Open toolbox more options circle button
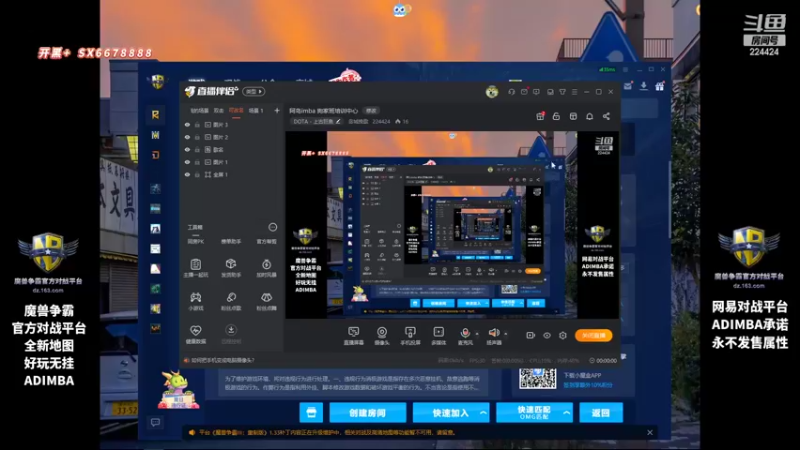This screenshot has height=450, width=800. pyautogui.click(x=273, y=227)
